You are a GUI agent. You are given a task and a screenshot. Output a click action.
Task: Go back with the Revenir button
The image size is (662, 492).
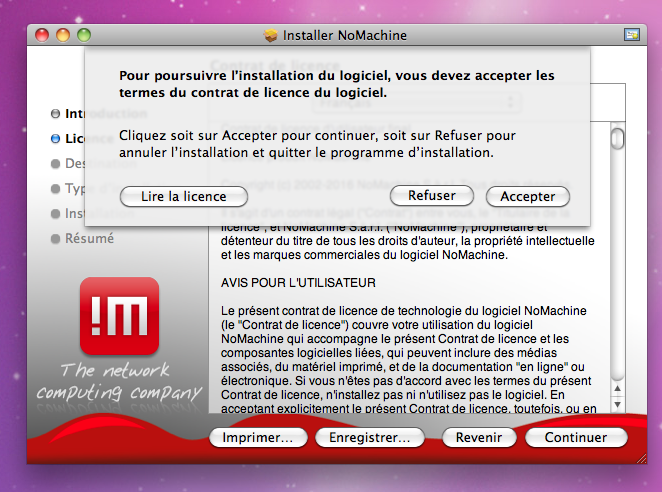pyautogui.click(x=479, y=437)
